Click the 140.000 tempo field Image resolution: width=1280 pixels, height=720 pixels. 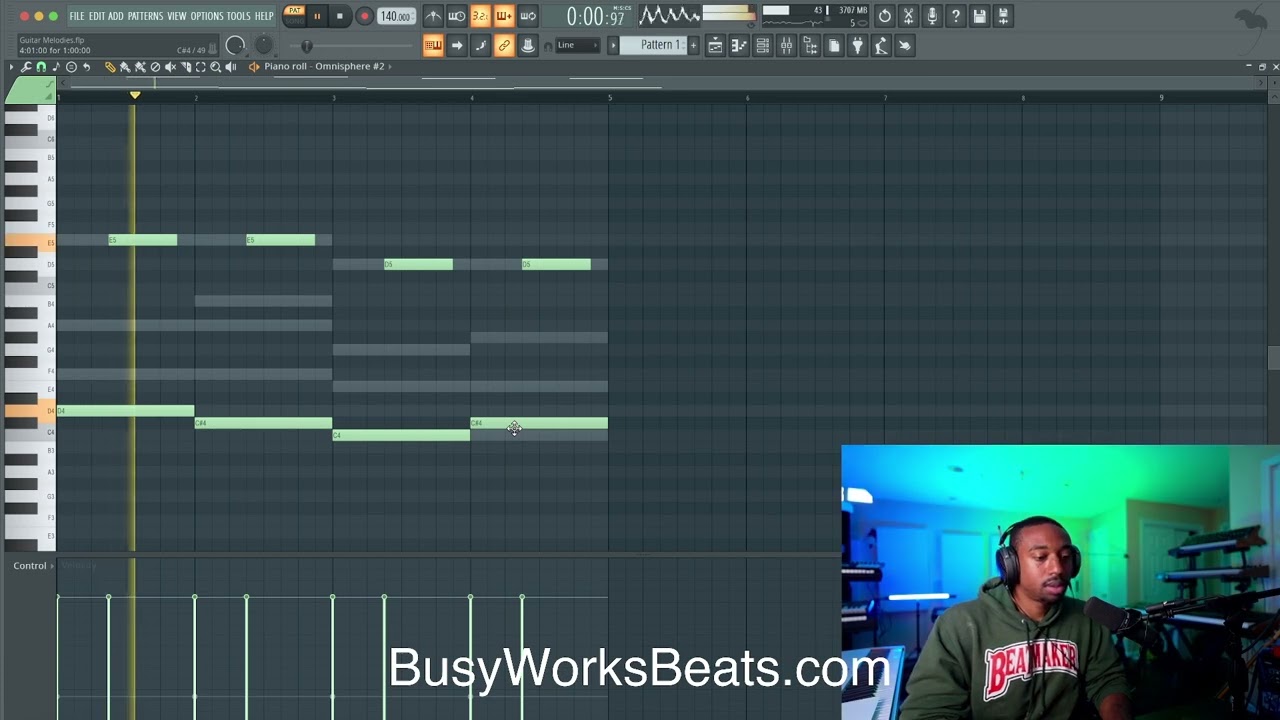396,16
